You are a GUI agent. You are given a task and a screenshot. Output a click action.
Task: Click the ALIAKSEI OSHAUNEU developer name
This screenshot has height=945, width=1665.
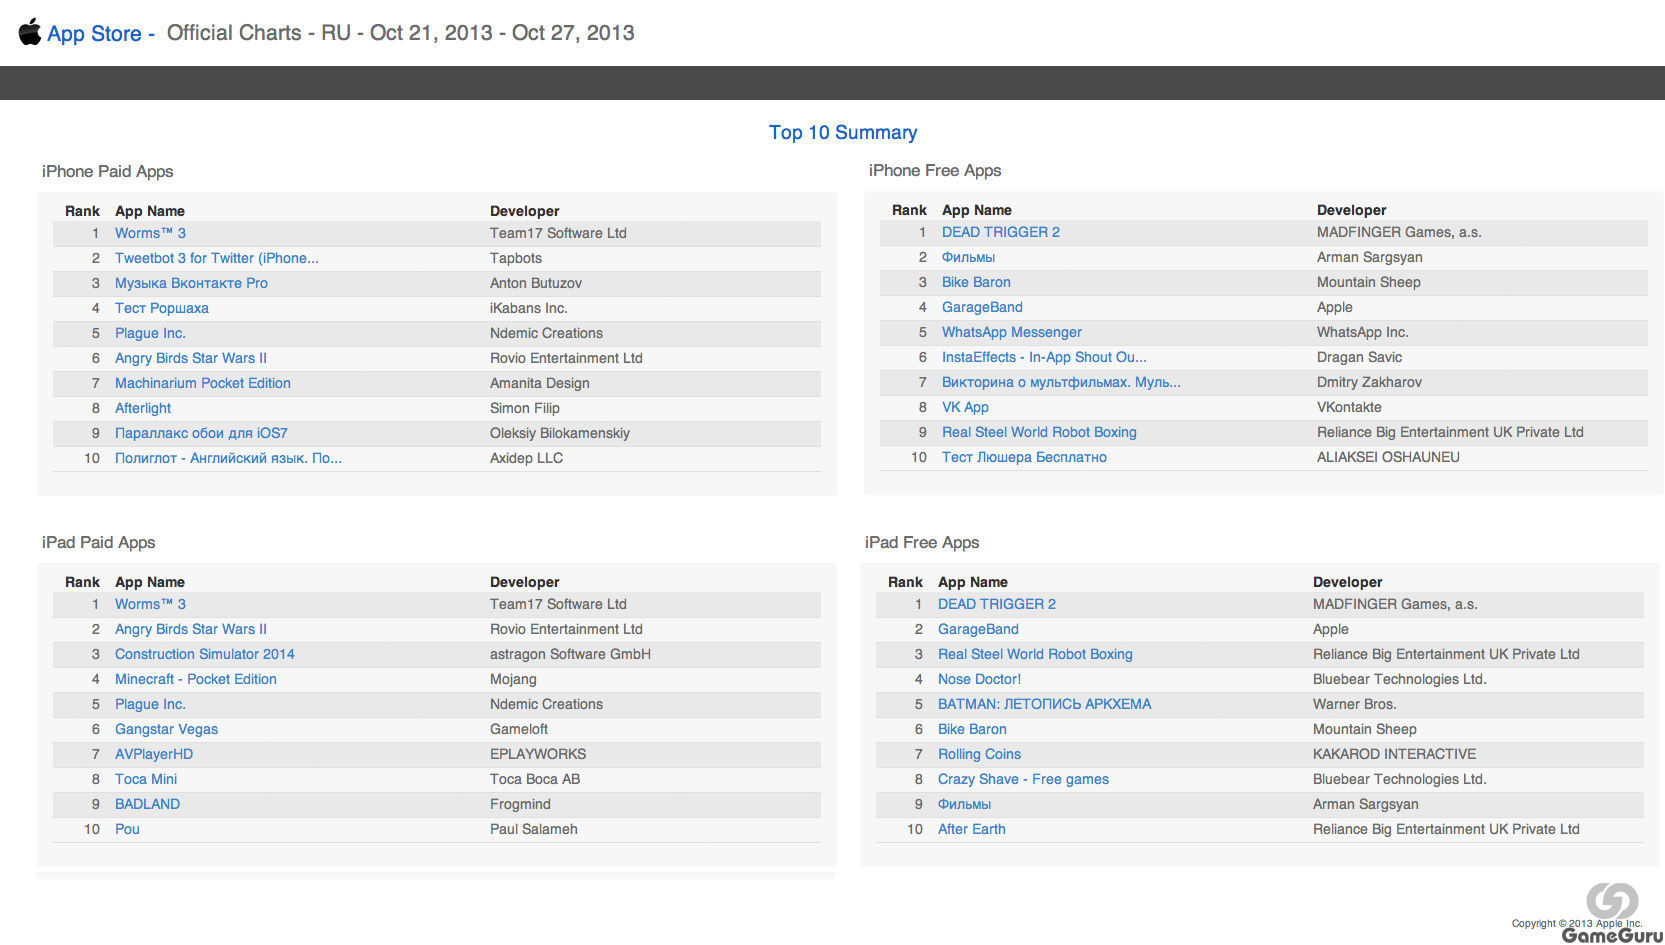pyautogui.click(x=1388, y=457)
